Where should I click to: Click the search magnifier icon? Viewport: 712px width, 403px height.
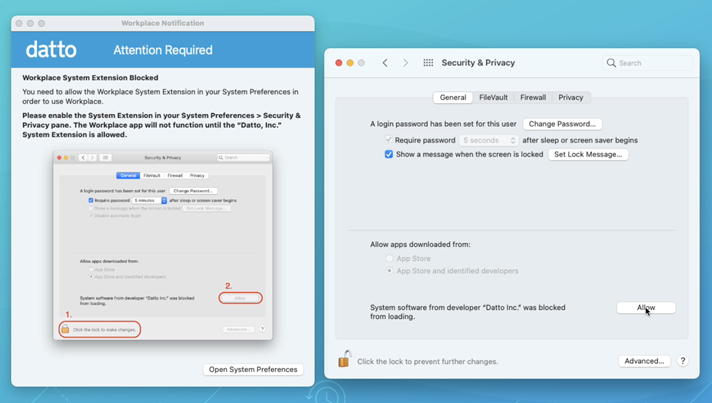point(611,63)
